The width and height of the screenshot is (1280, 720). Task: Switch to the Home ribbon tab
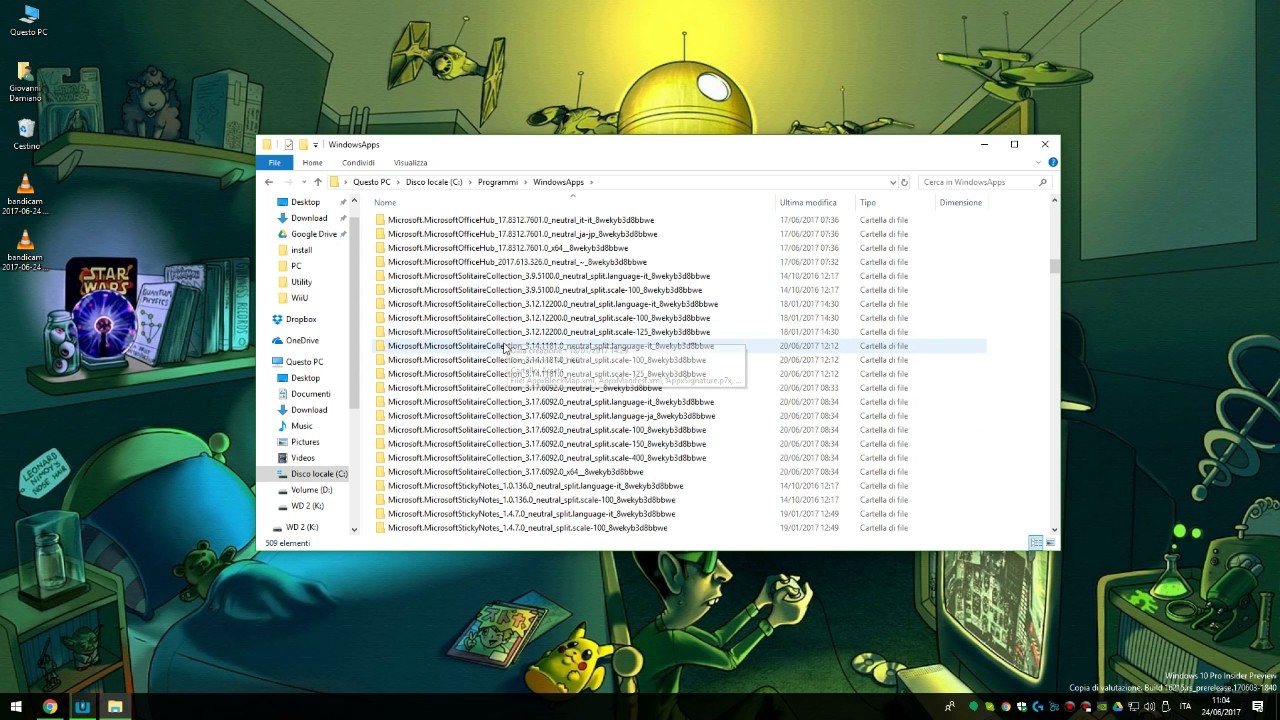pyautogui.click(x=312, y=162)
